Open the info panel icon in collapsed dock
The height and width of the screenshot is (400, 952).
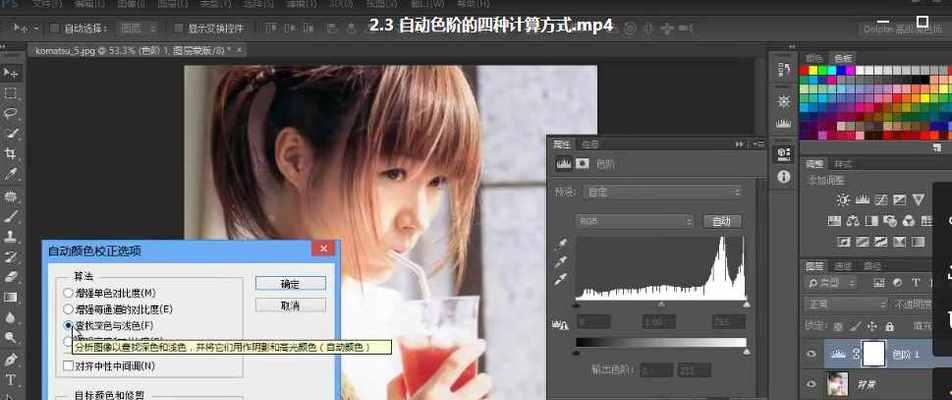tap(784, 177)
